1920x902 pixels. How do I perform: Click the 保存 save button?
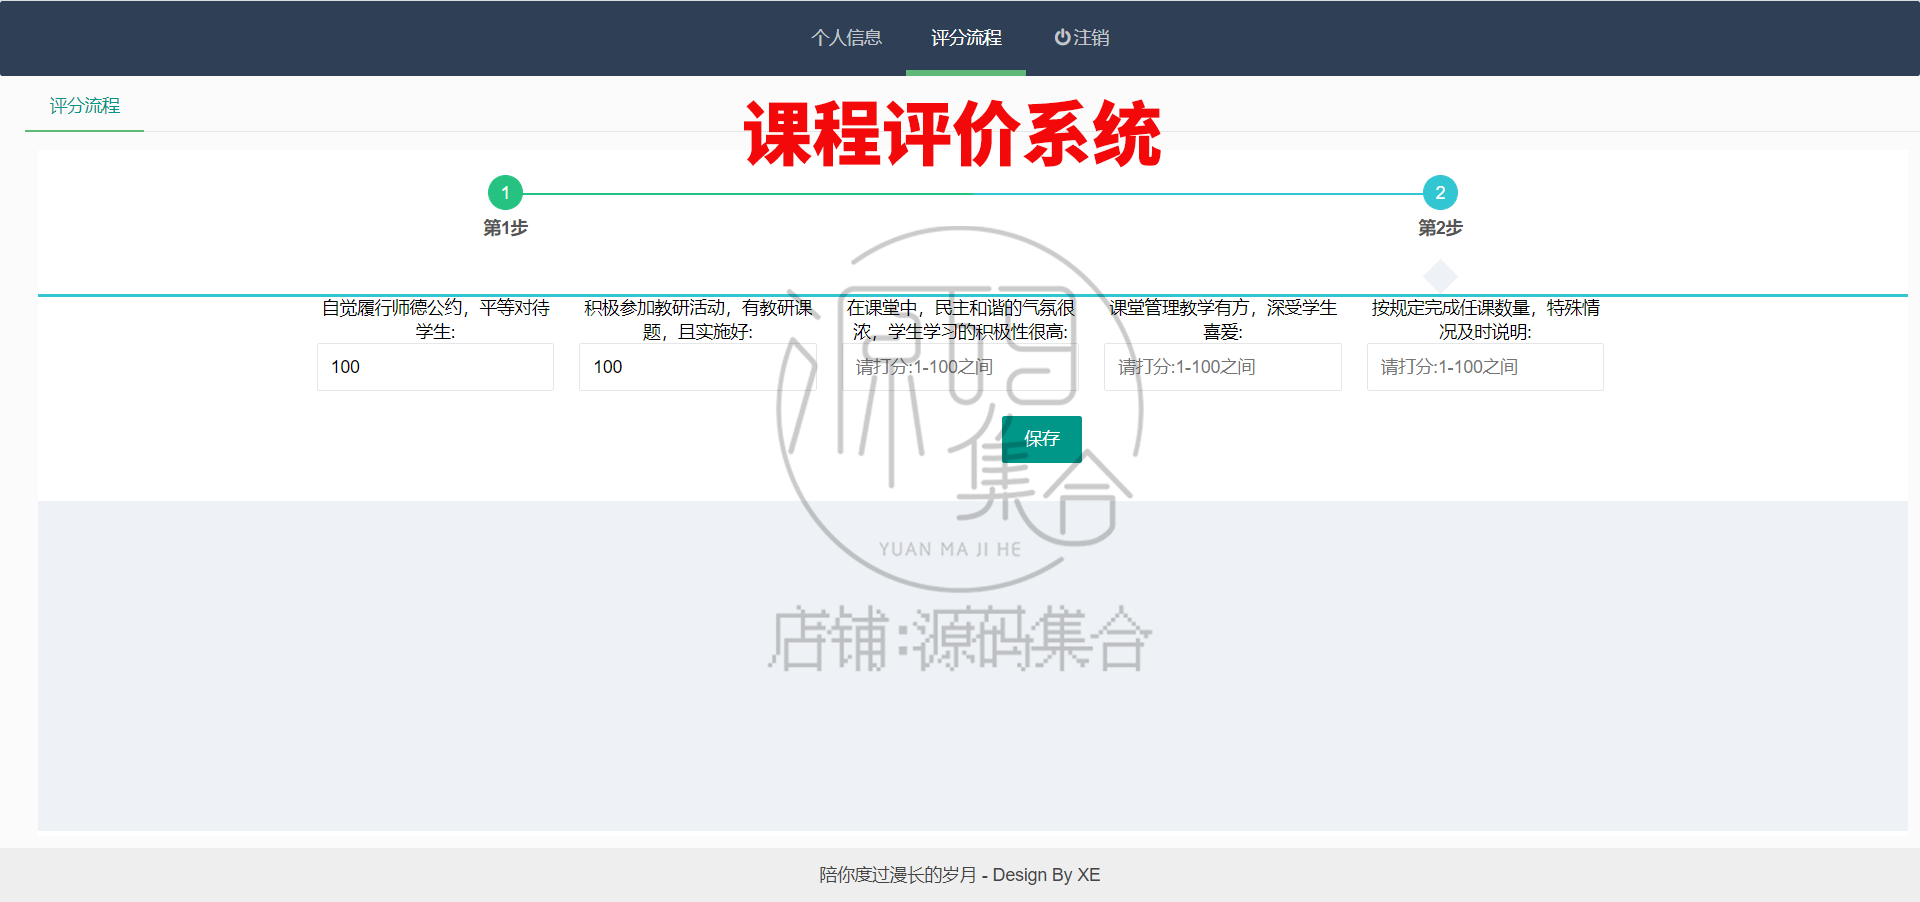tap(1042, 439)
